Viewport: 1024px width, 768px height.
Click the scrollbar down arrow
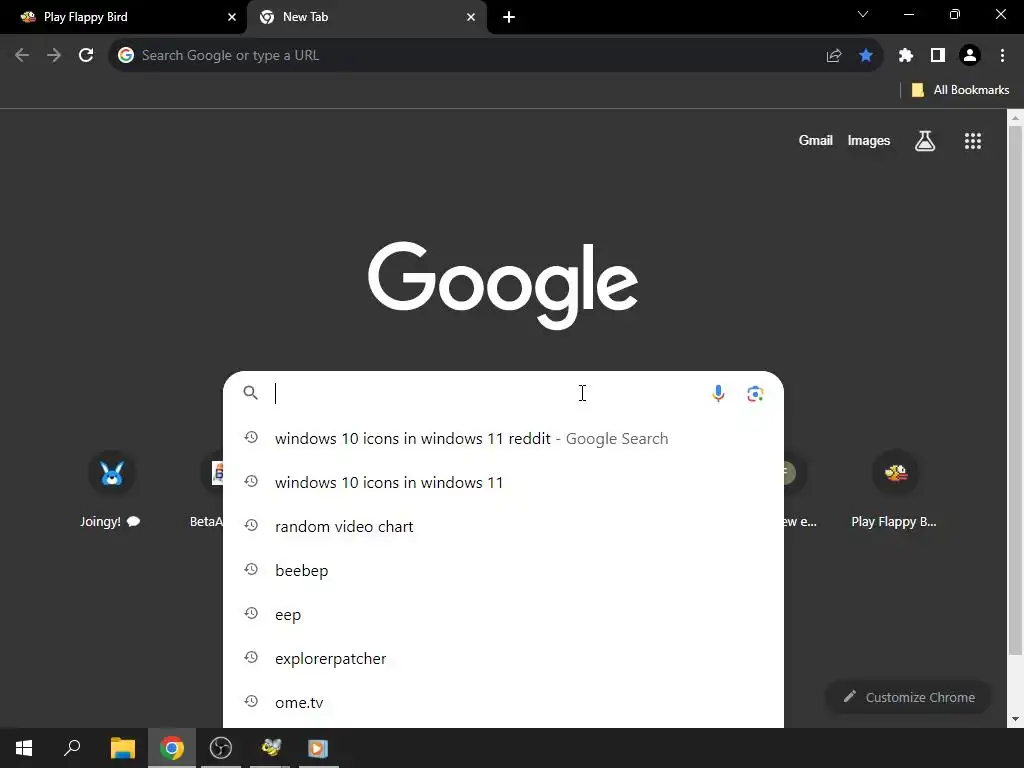tap(1015, 719)
